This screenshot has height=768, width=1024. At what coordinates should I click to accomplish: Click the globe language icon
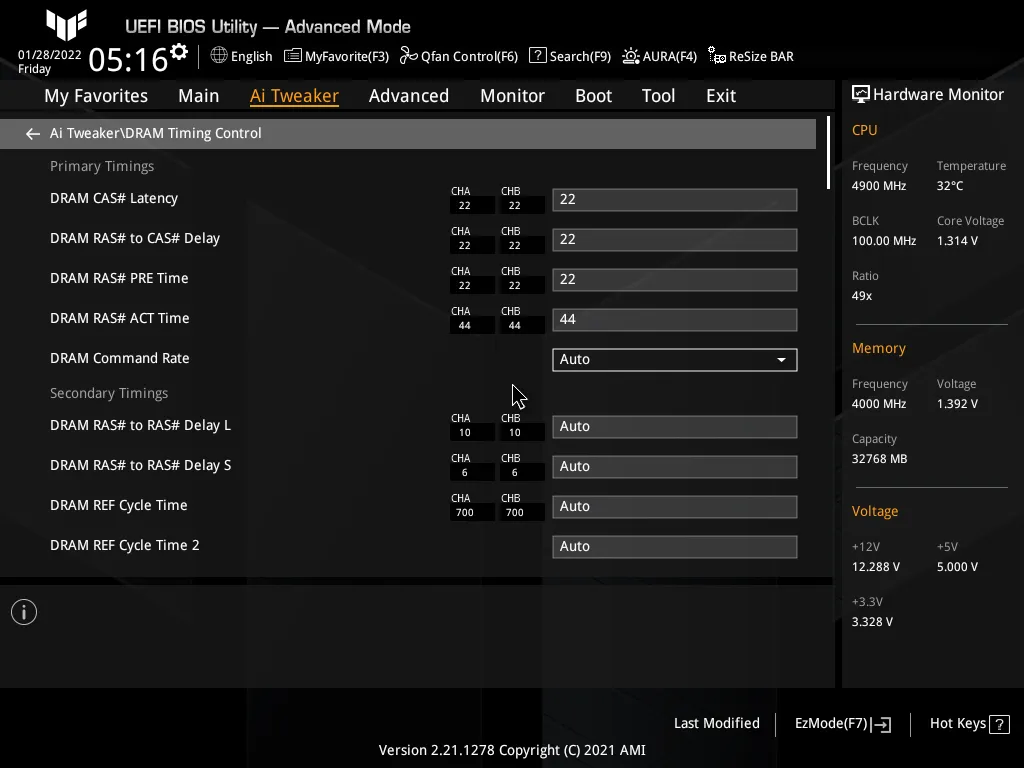pyautogui.click(x=219, y=56)
